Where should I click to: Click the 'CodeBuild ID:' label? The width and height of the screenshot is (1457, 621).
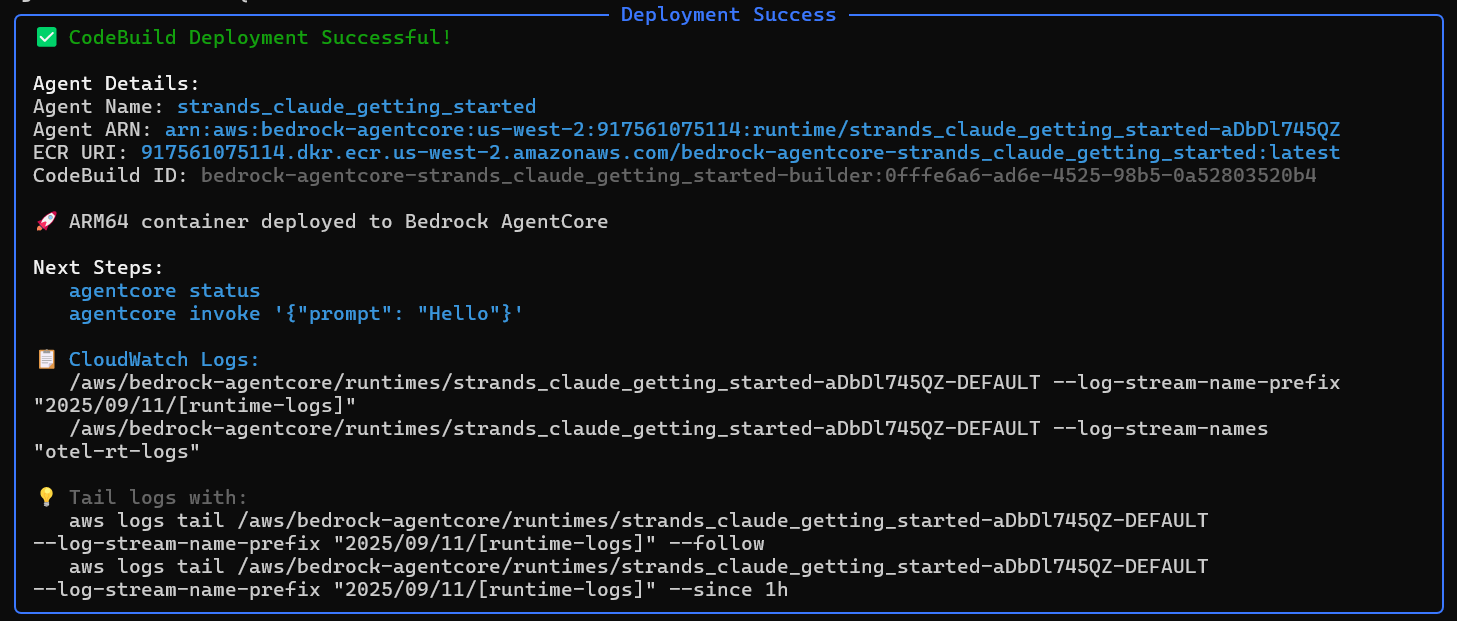[111, 175]
